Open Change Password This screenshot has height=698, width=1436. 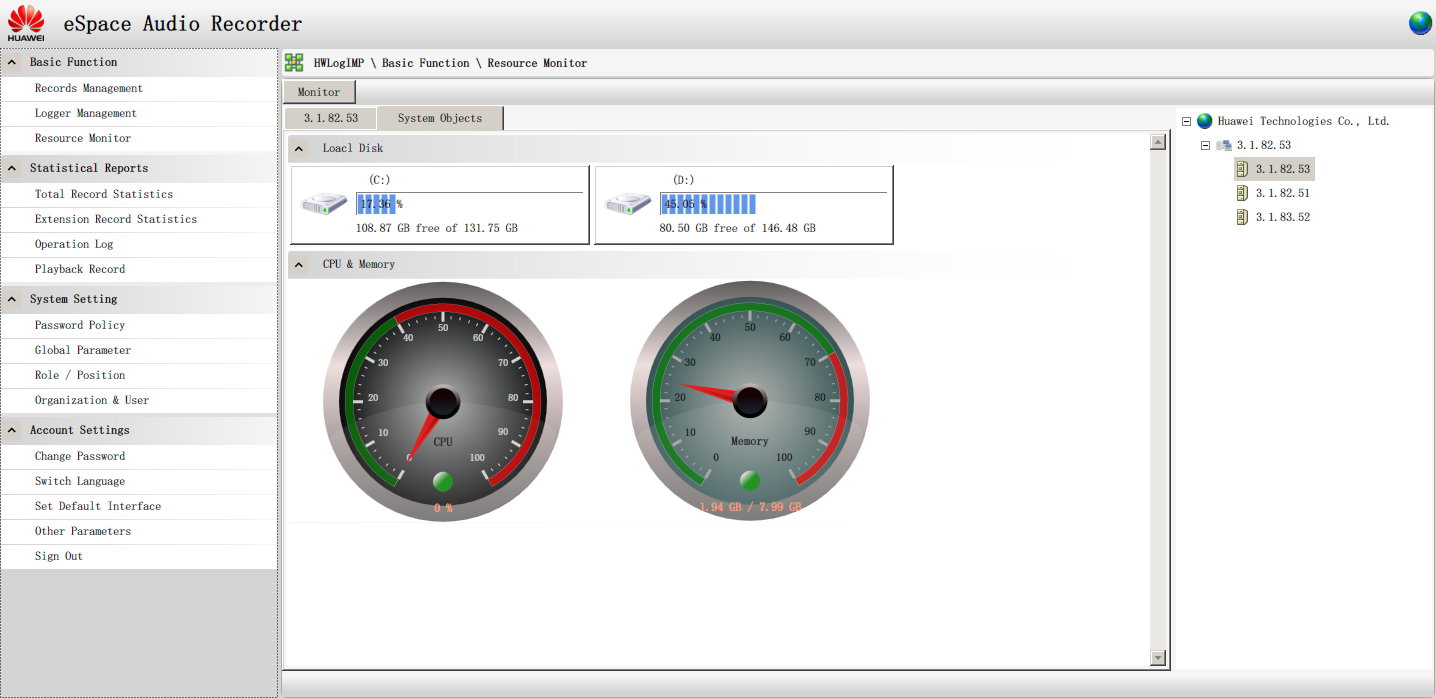(80, 456)
